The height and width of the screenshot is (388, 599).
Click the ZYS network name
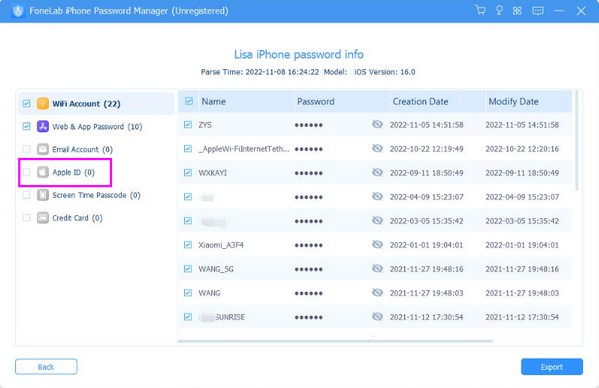pos(205,125)
